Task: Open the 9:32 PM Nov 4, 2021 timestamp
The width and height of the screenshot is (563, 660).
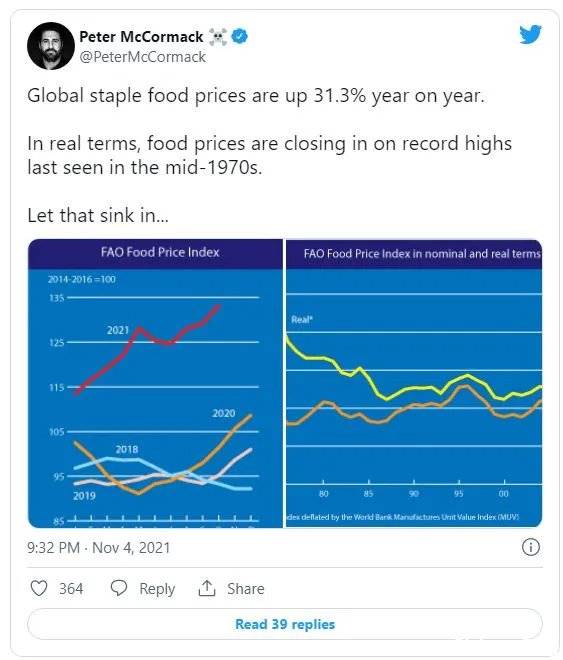Action: 99,548
